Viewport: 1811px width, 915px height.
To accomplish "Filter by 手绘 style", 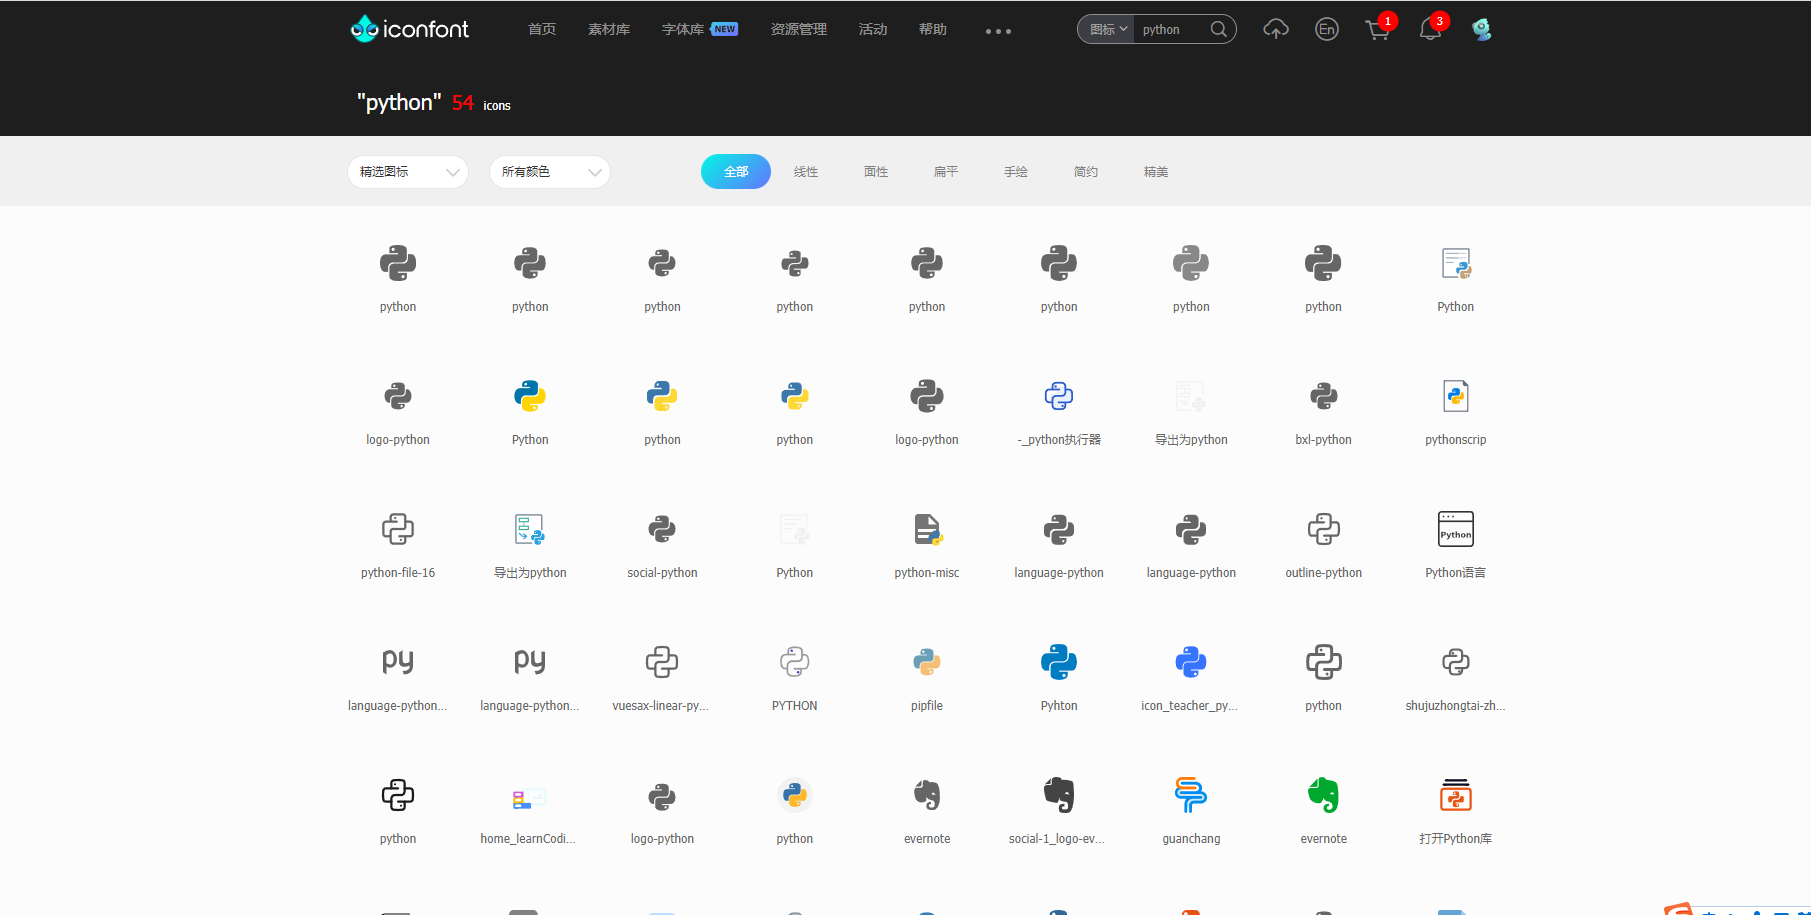I will 1016,172.
